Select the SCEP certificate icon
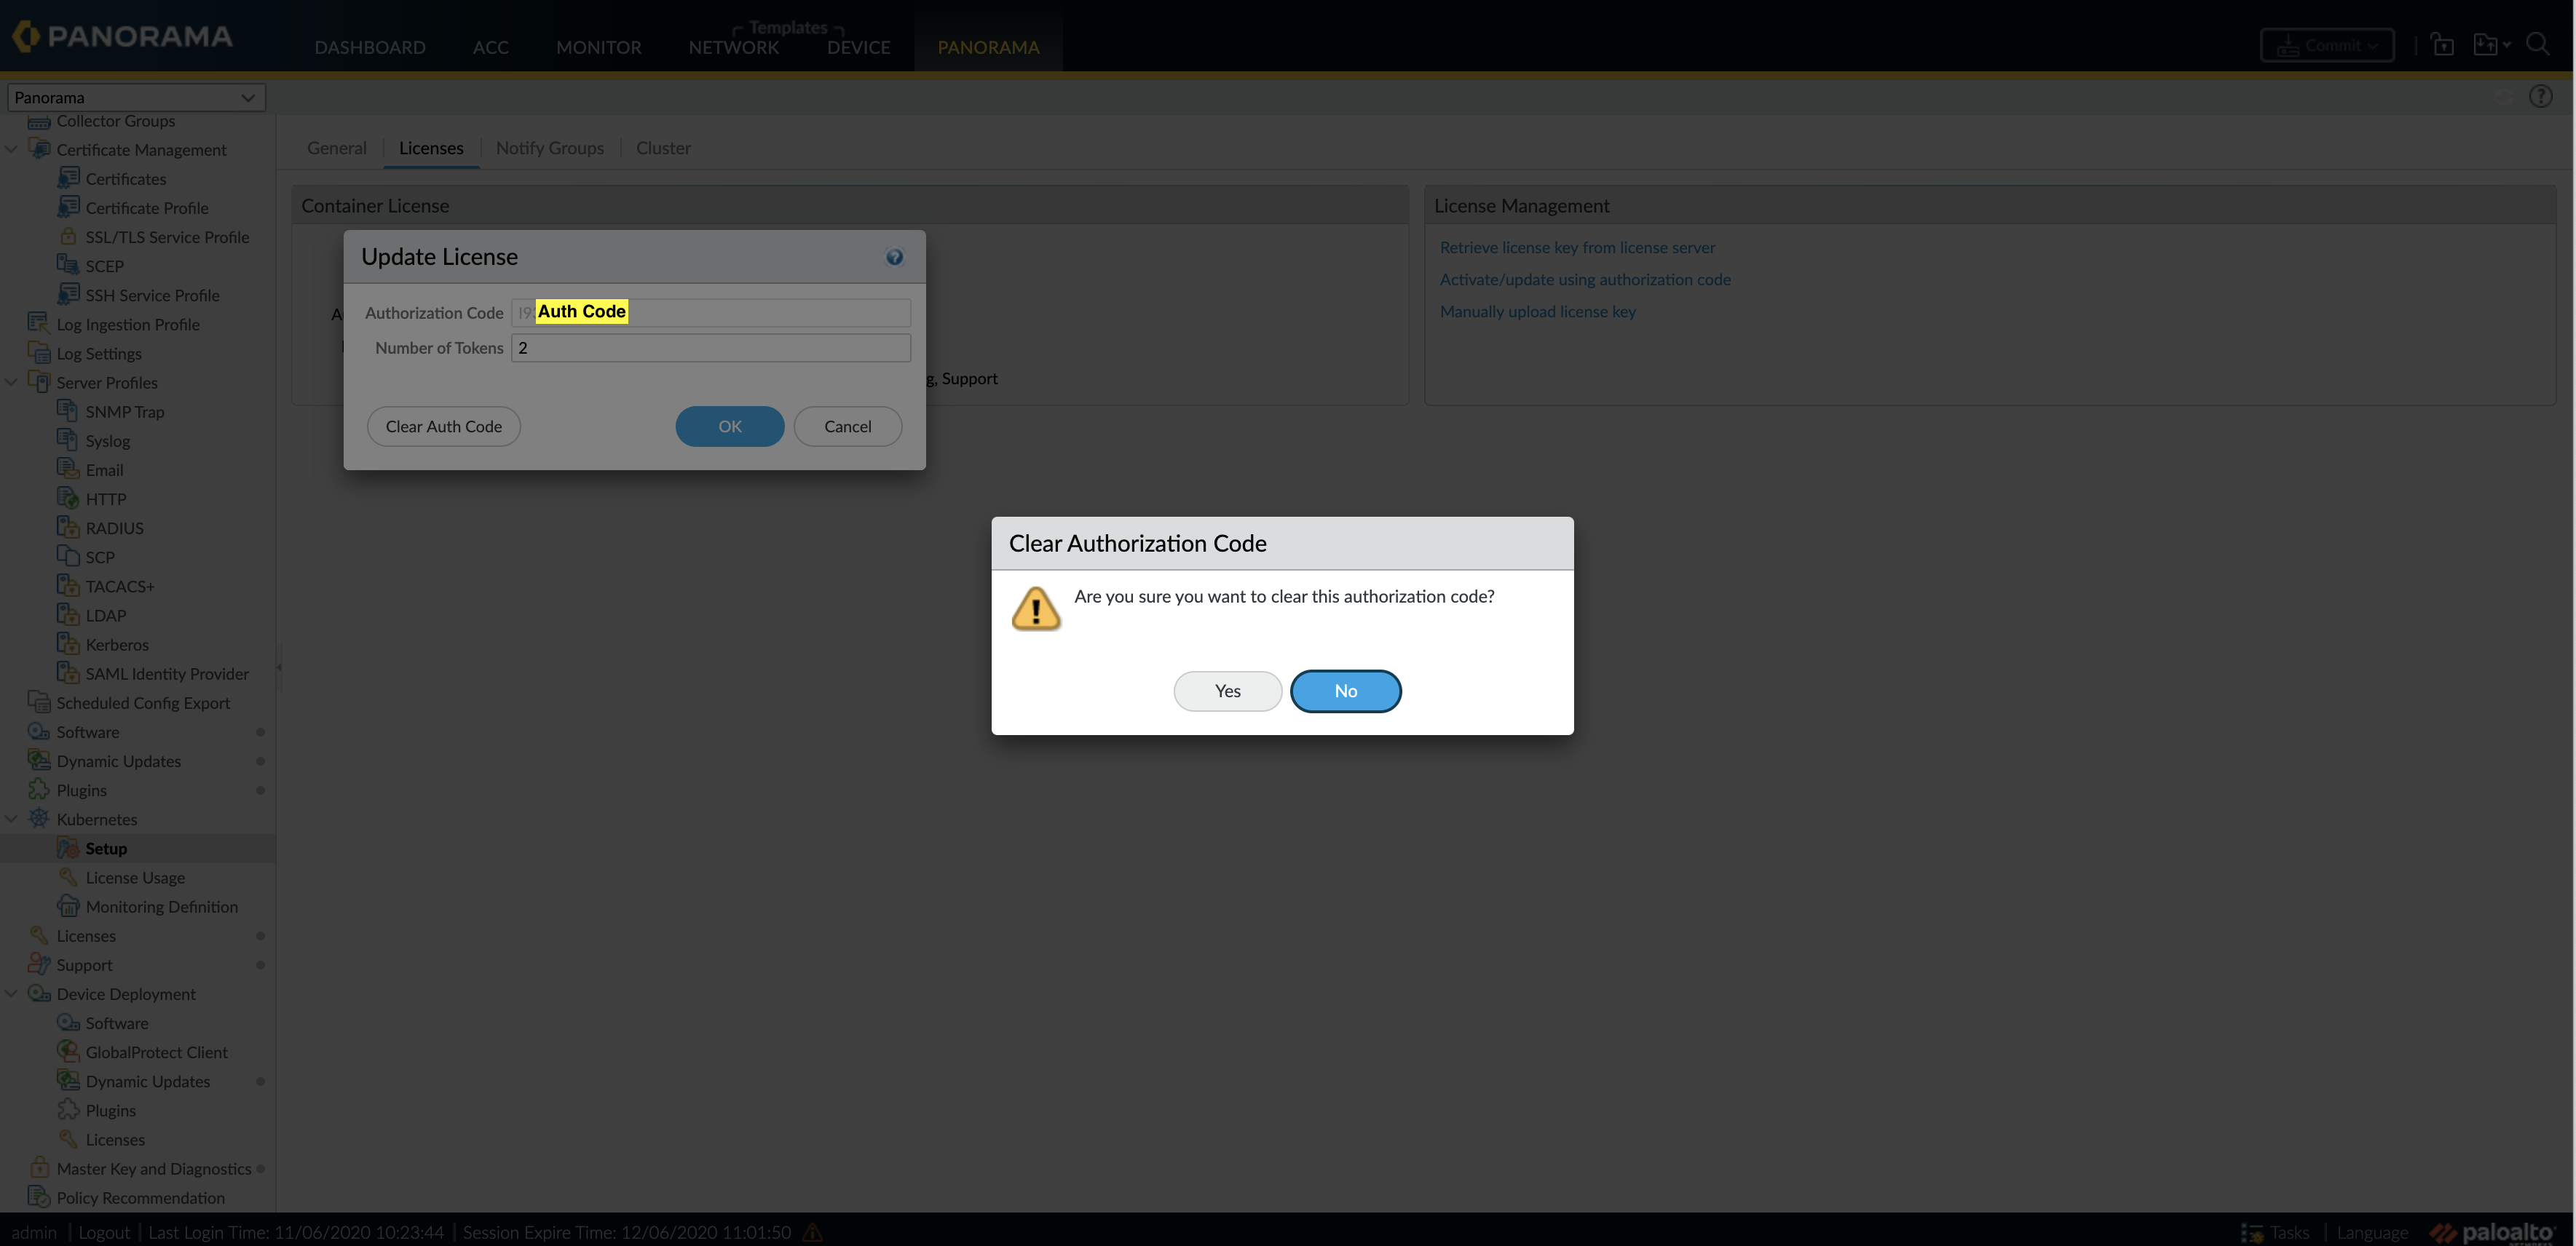Screen dimensions: 2576x1246 (x=68, y=265)
